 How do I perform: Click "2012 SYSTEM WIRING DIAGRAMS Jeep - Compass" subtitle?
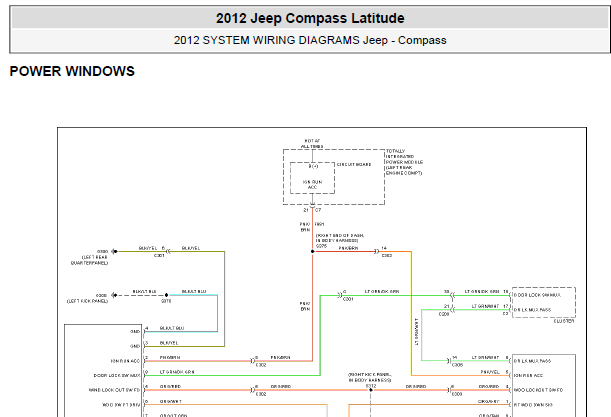click(x=310, y=40)
